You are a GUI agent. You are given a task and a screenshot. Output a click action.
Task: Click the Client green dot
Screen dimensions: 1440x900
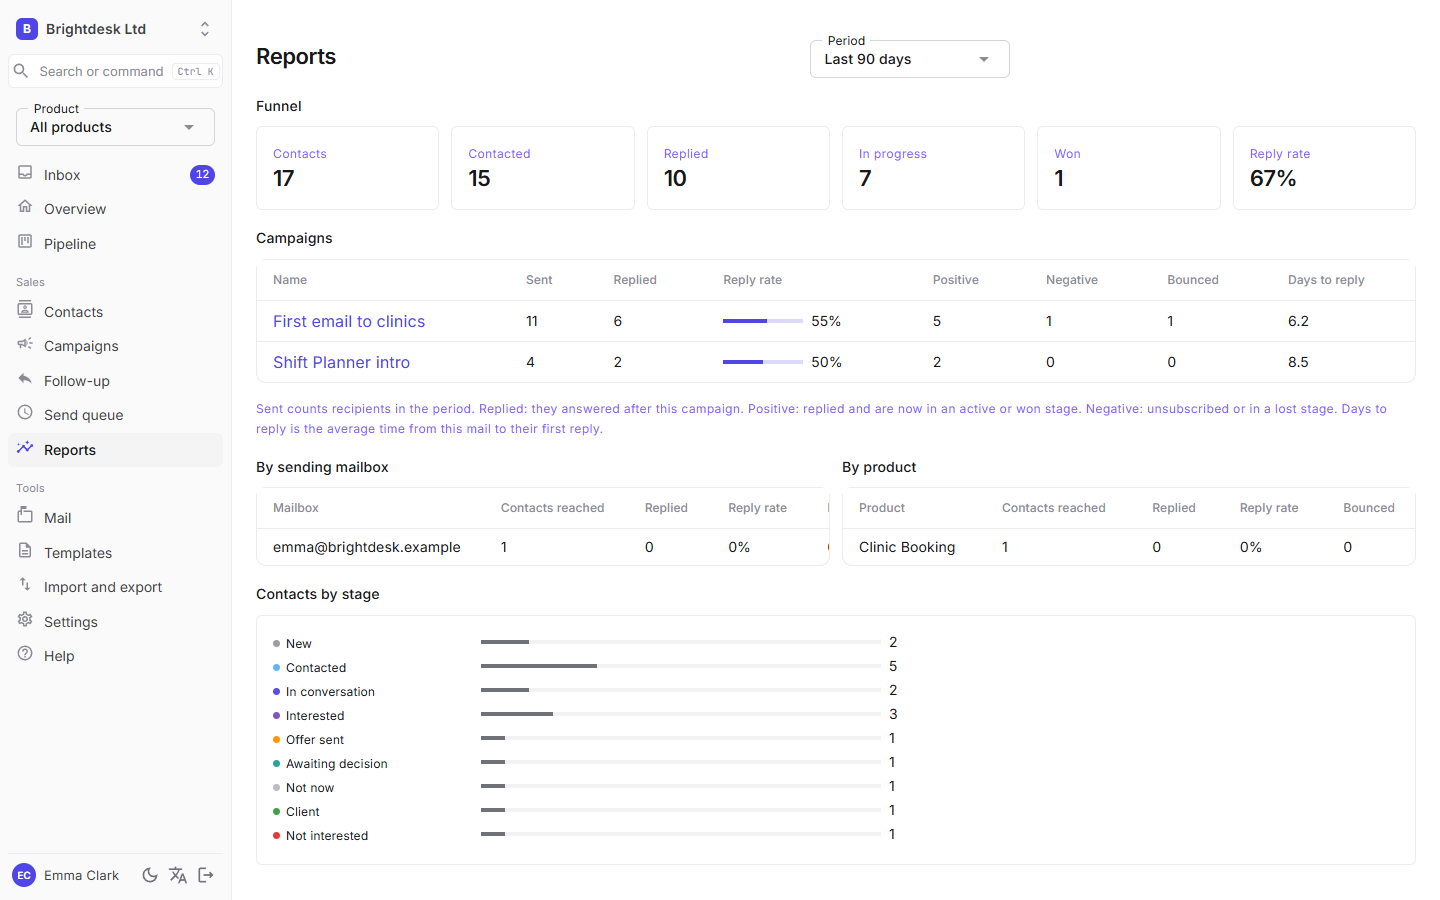click(x=276, y=811)
